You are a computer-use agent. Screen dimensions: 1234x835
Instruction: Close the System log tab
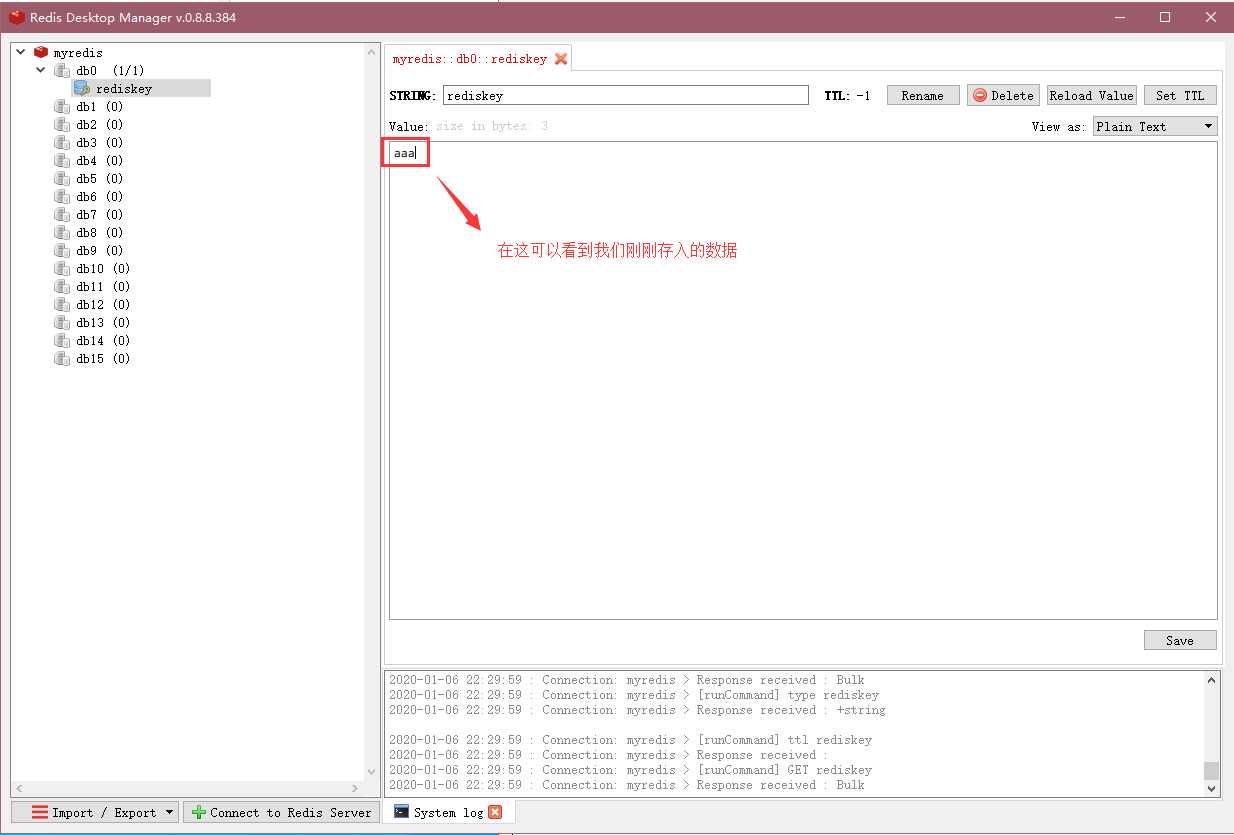pos(495,812)
